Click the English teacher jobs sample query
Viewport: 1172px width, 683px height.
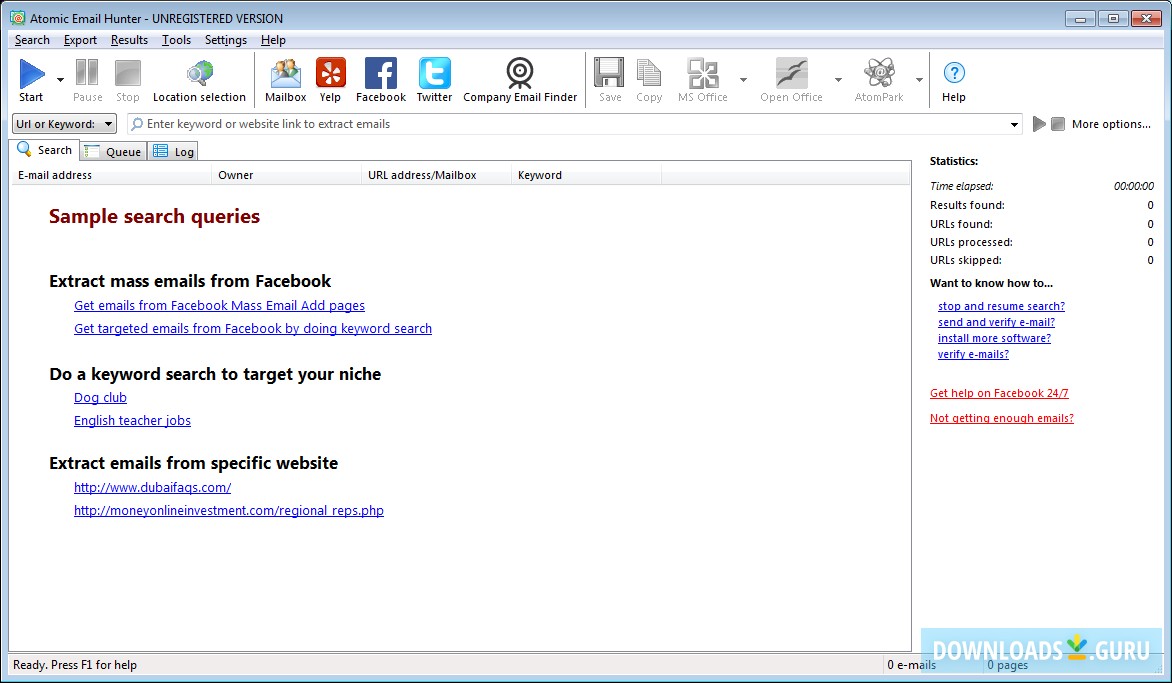[132, 421]
